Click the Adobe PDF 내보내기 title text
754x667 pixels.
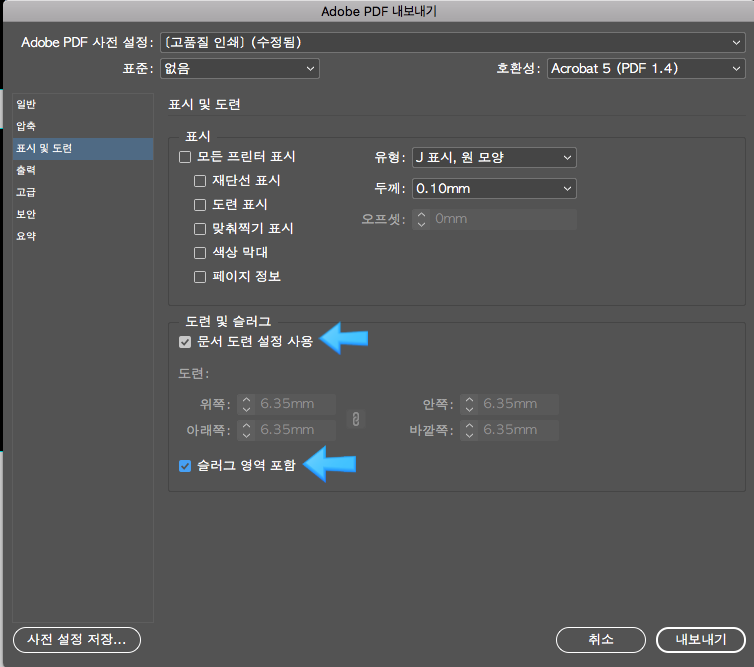click(378, 11)
